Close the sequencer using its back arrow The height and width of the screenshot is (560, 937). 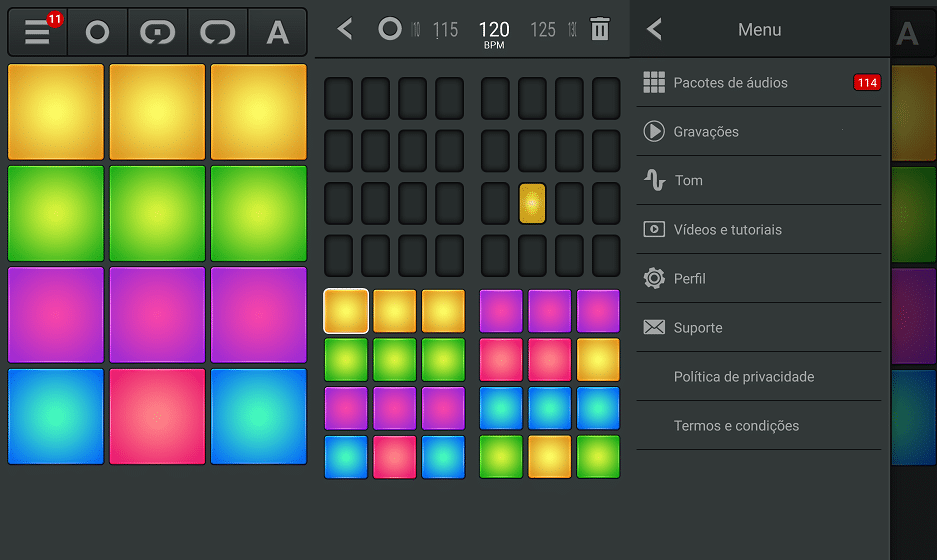click(345, 30)
